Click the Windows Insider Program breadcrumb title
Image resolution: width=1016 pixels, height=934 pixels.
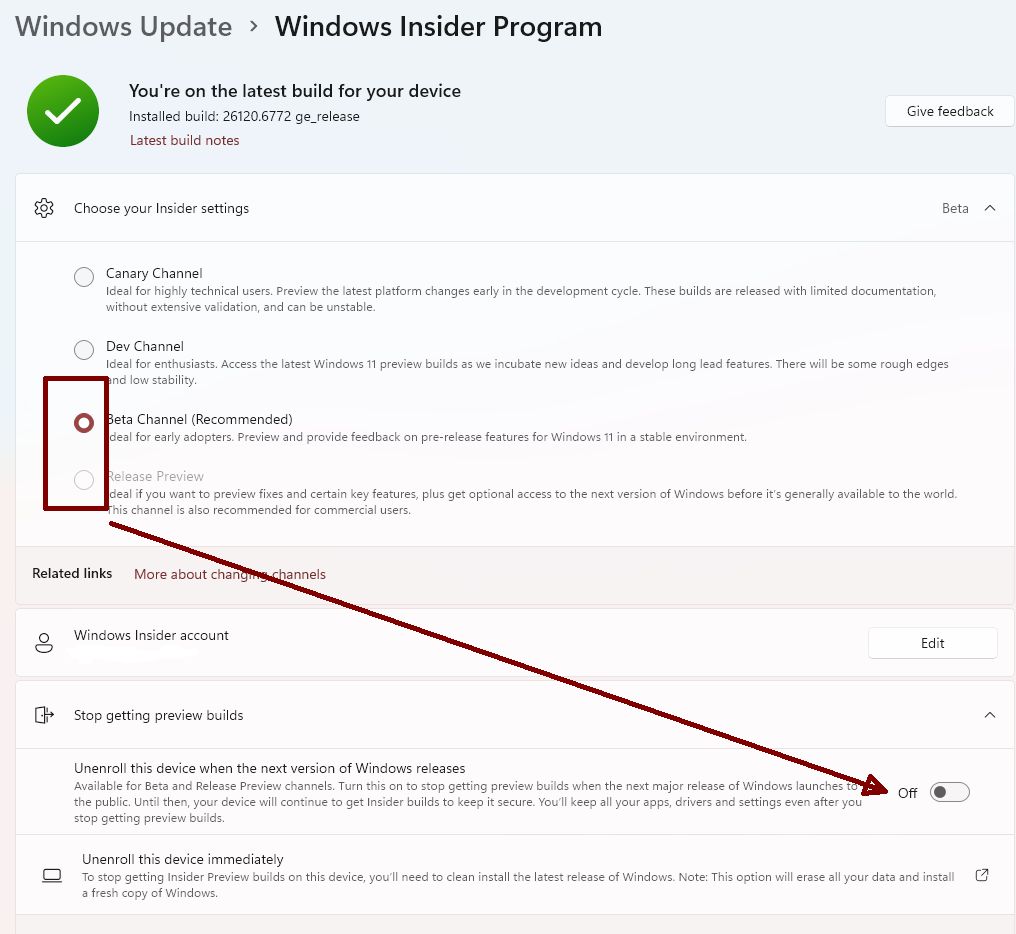pos(438,27)
